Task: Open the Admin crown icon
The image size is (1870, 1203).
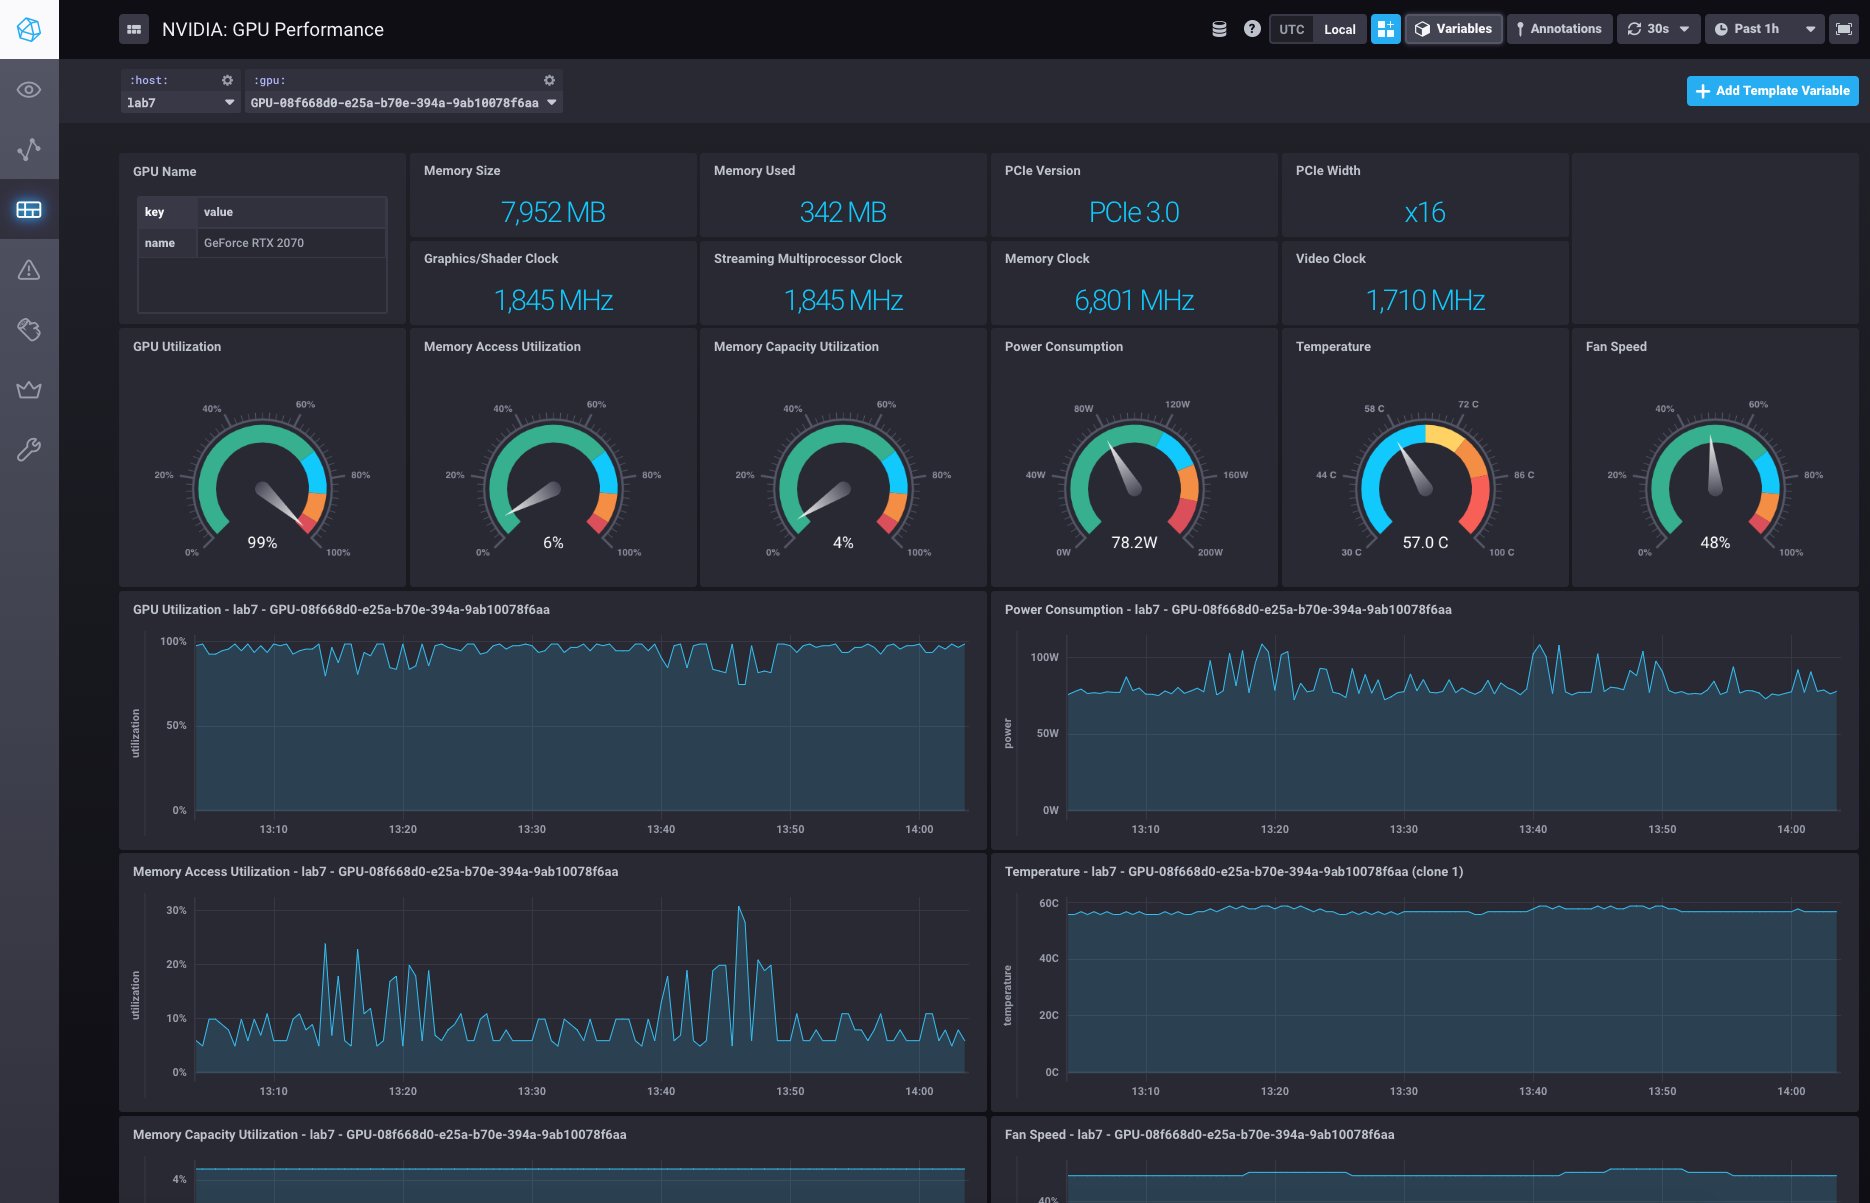Action: 29,390
